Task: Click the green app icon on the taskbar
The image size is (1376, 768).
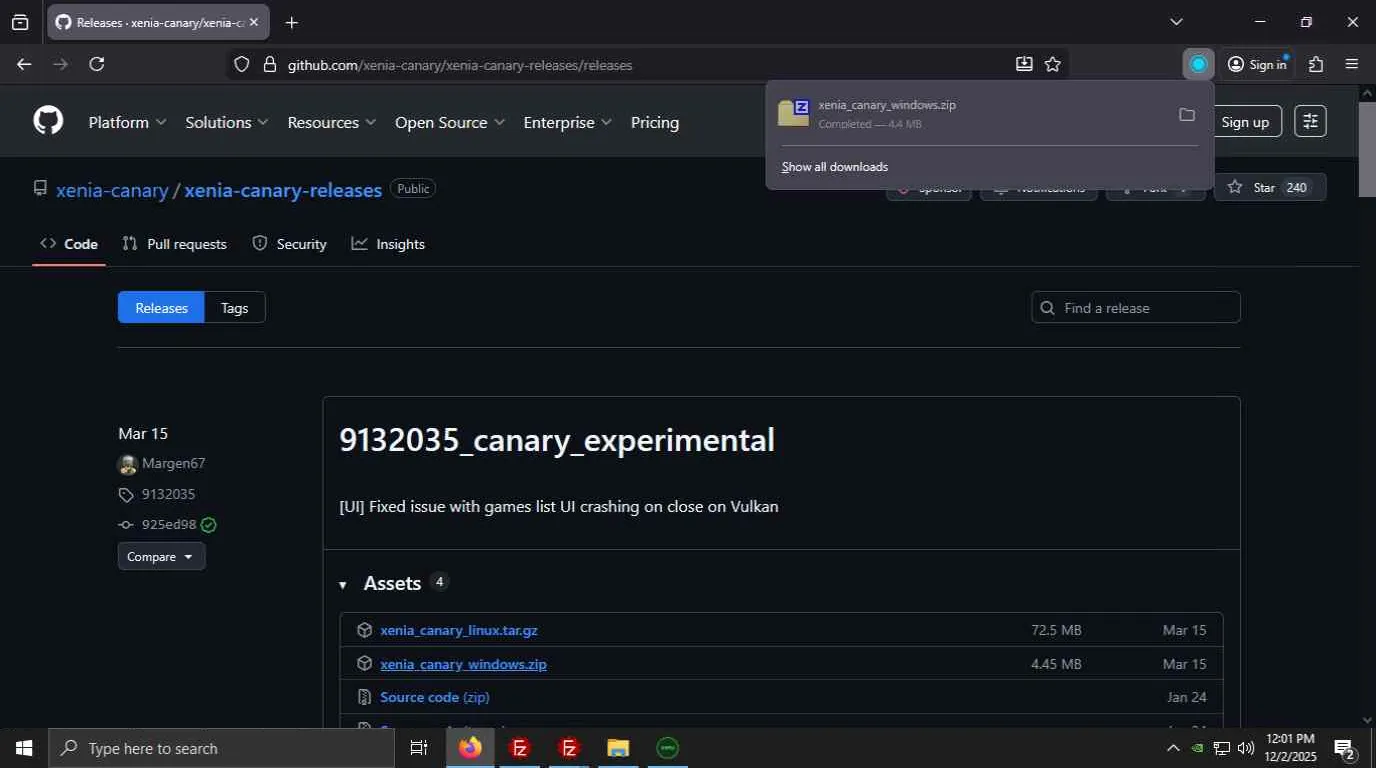Action: pyautogui.click(x=667, y=748)
